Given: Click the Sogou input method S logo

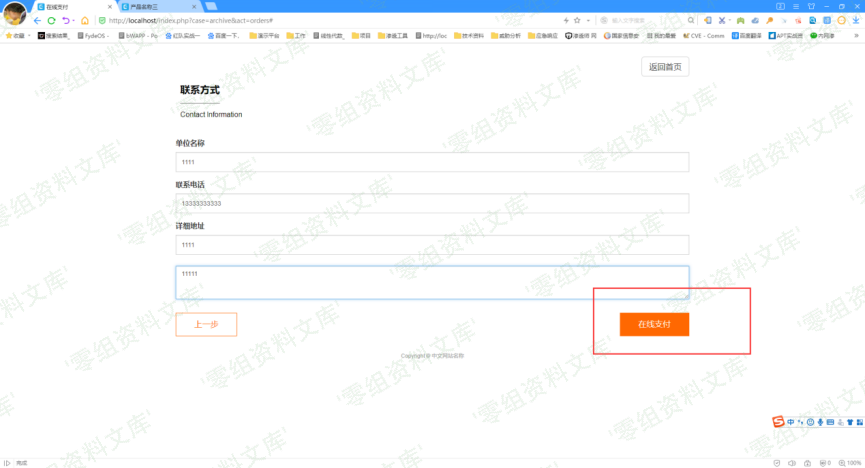Looking at the screenshot, I should pyautogui.click(x=778, y=422).
